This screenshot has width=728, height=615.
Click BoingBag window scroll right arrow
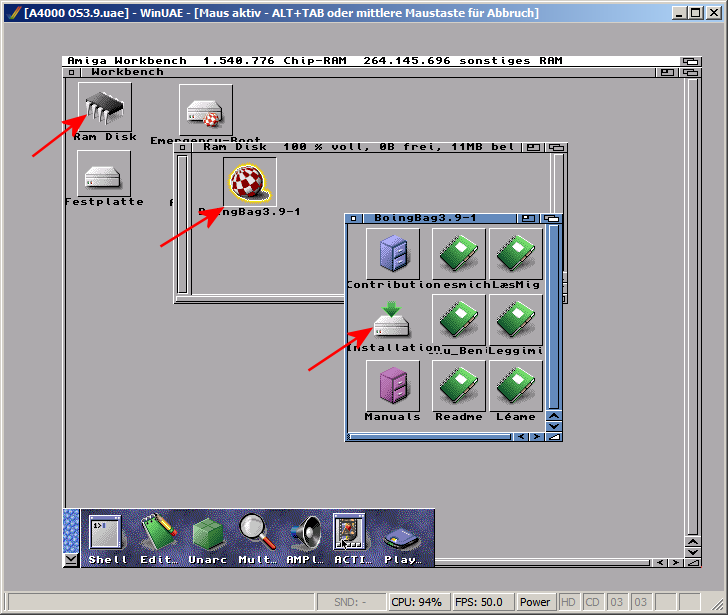537,437
